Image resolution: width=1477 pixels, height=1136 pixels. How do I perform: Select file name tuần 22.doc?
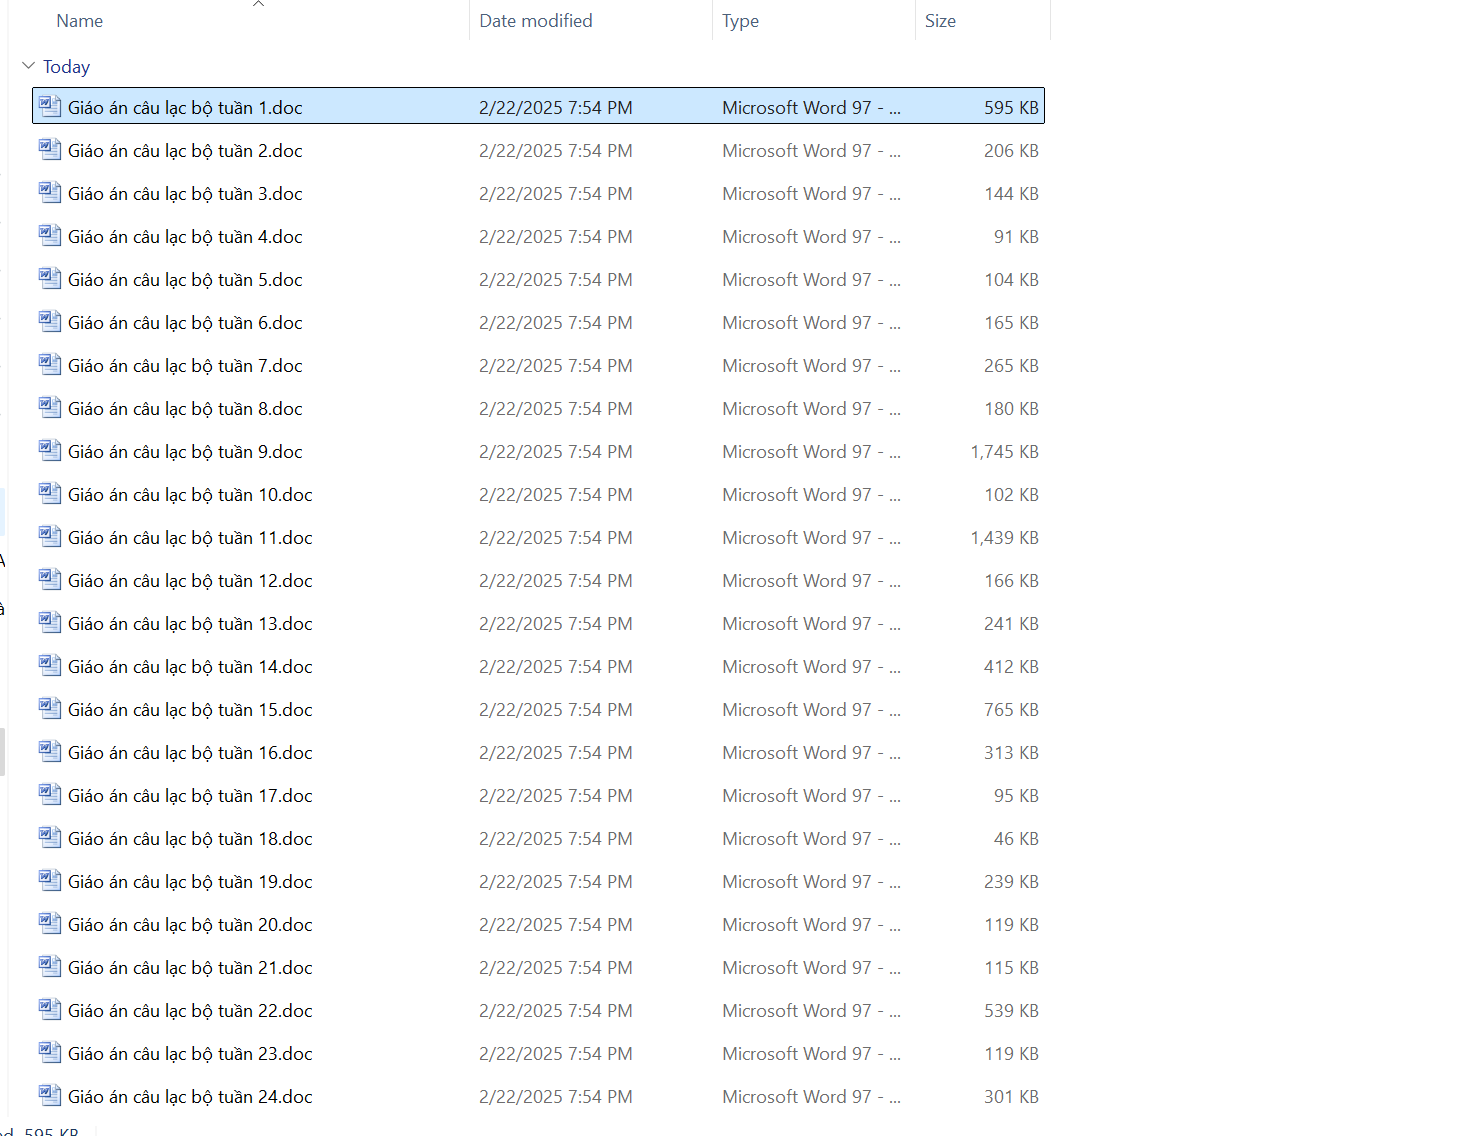[190, 1011]
